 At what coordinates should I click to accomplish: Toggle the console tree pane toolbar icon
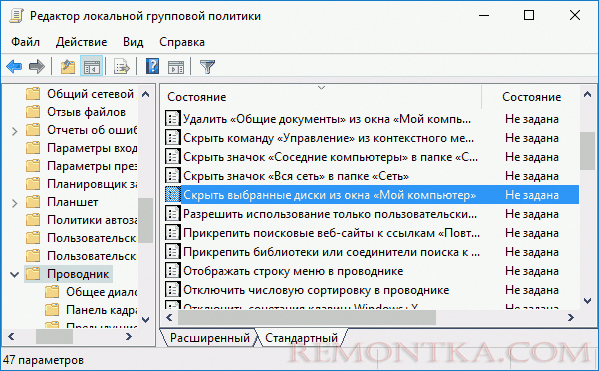click(92, 67)
